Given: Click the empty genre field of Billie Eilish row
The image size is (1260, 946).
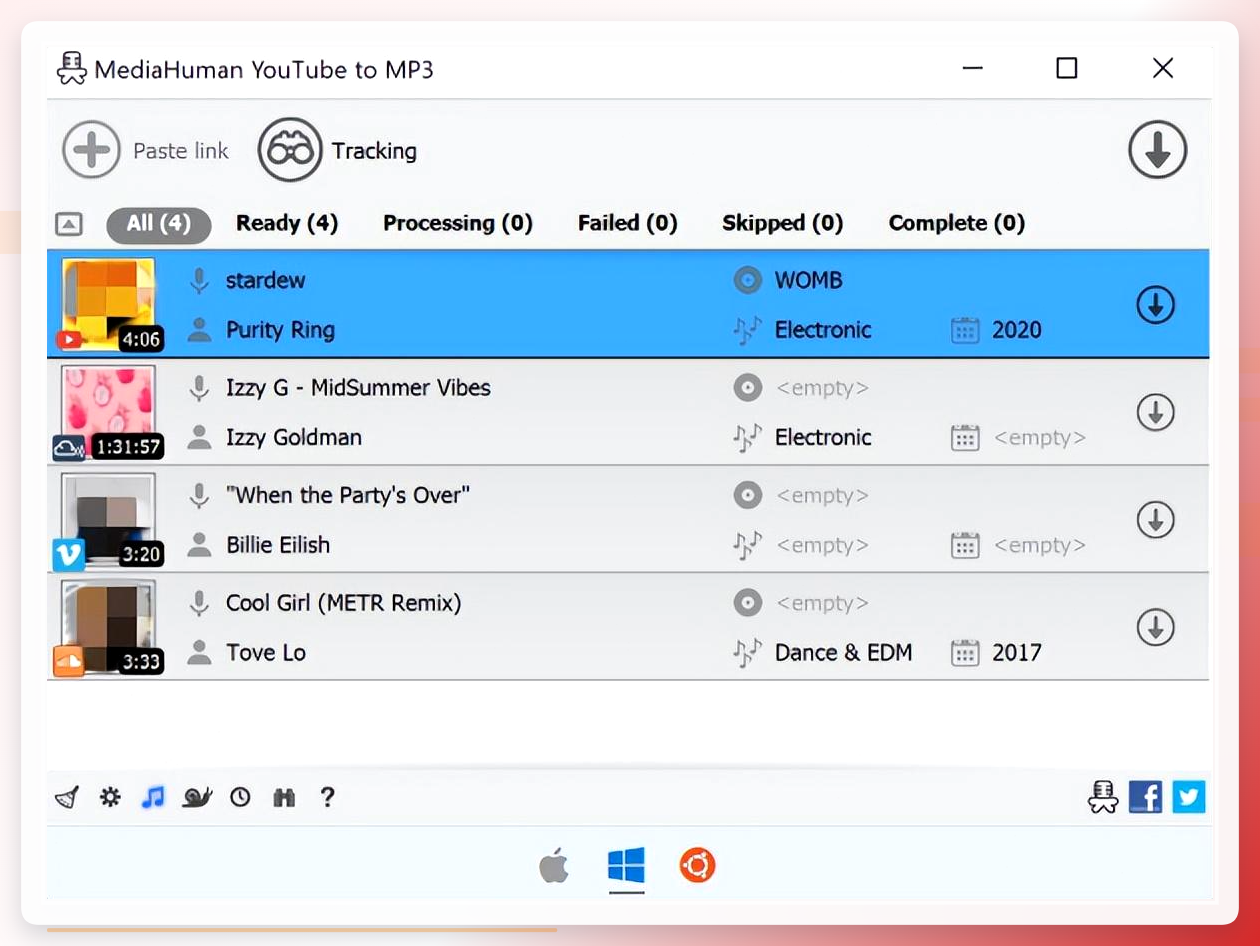Looking at the screenshot, I should tap(822, 545).
